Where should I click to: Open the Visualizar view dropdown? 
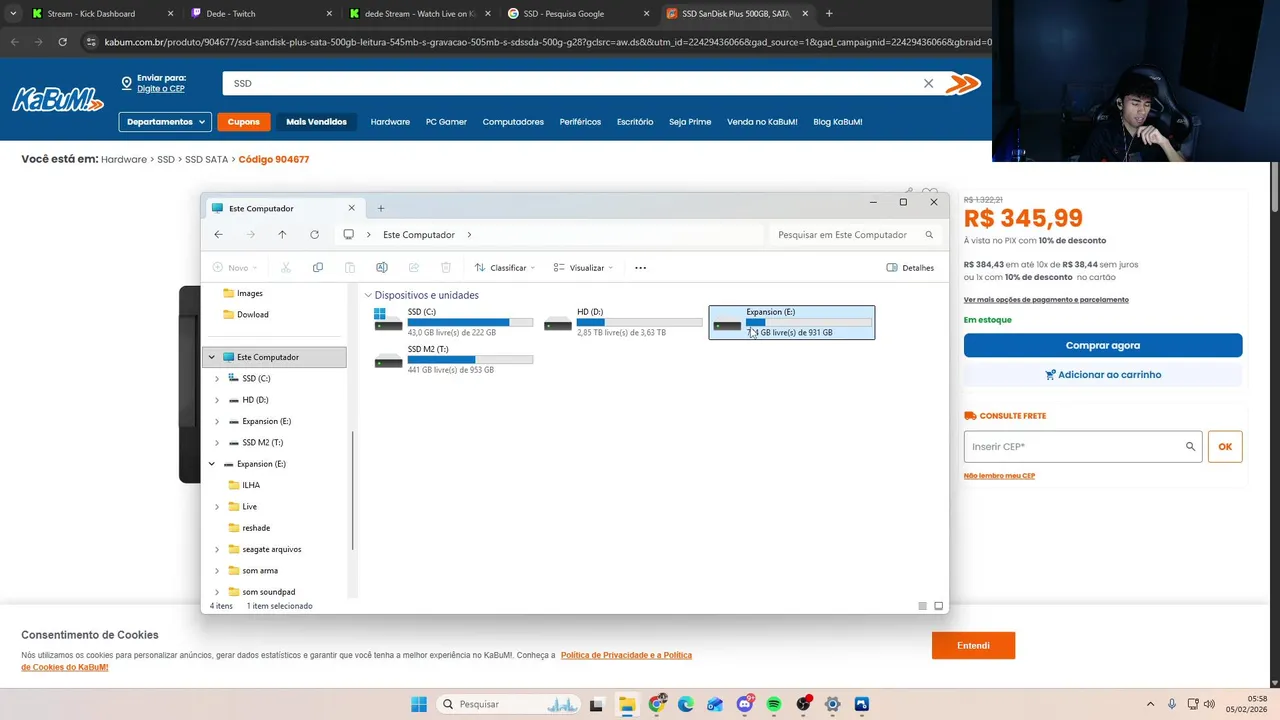point(584,268)
